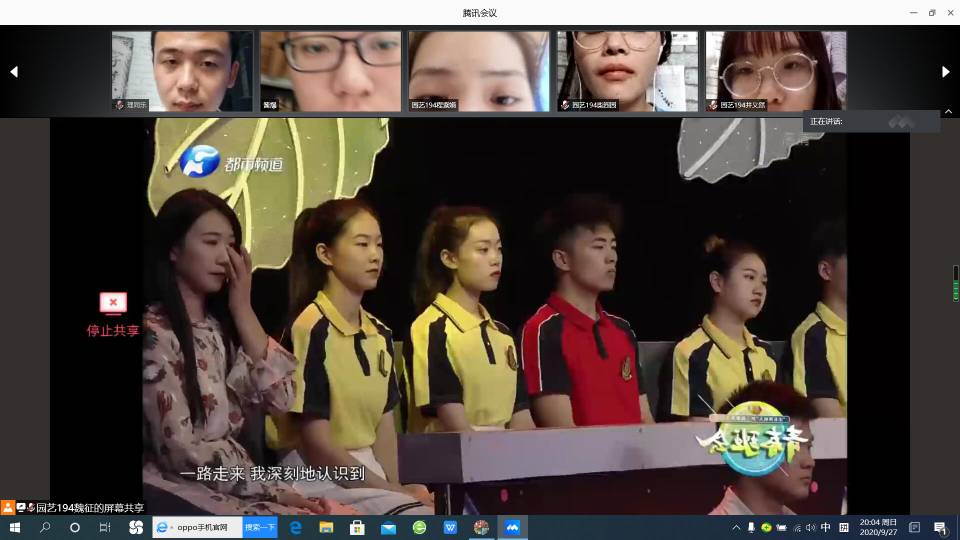The image size is (960, 540).
Task: Select the first participant video on the left
Action: [182, 71]
